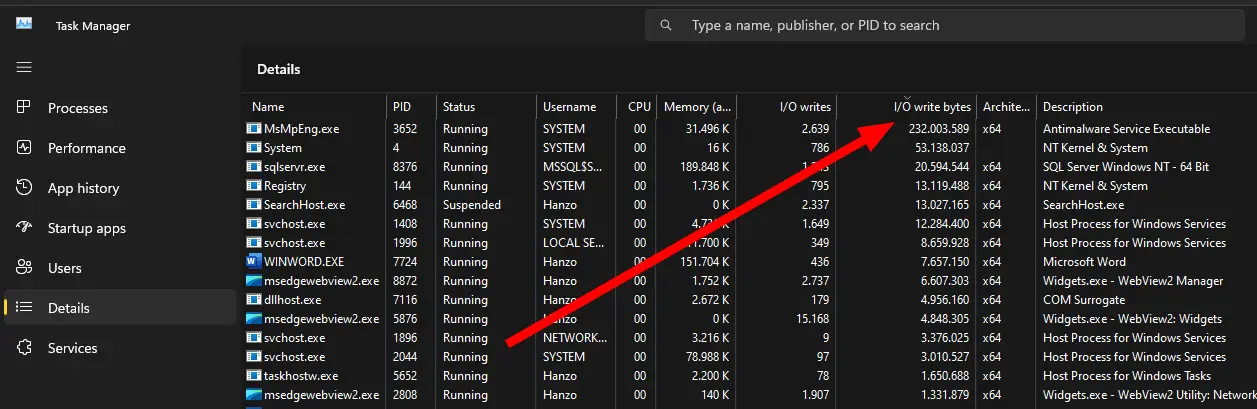Viewport: 1257px width, 409px height.
Task: Select the MsMpEng.exe process row
Action: pos(750,129)
